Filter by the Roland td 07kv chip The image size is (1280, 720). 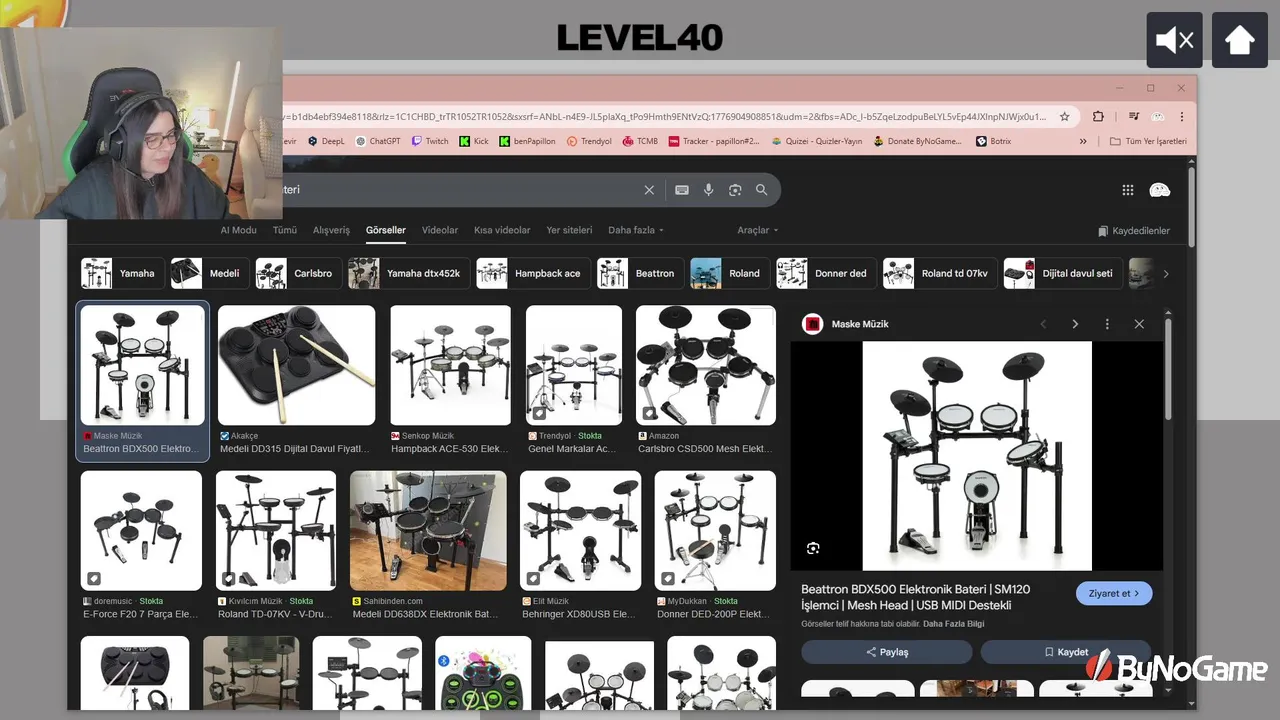point(940,273)
